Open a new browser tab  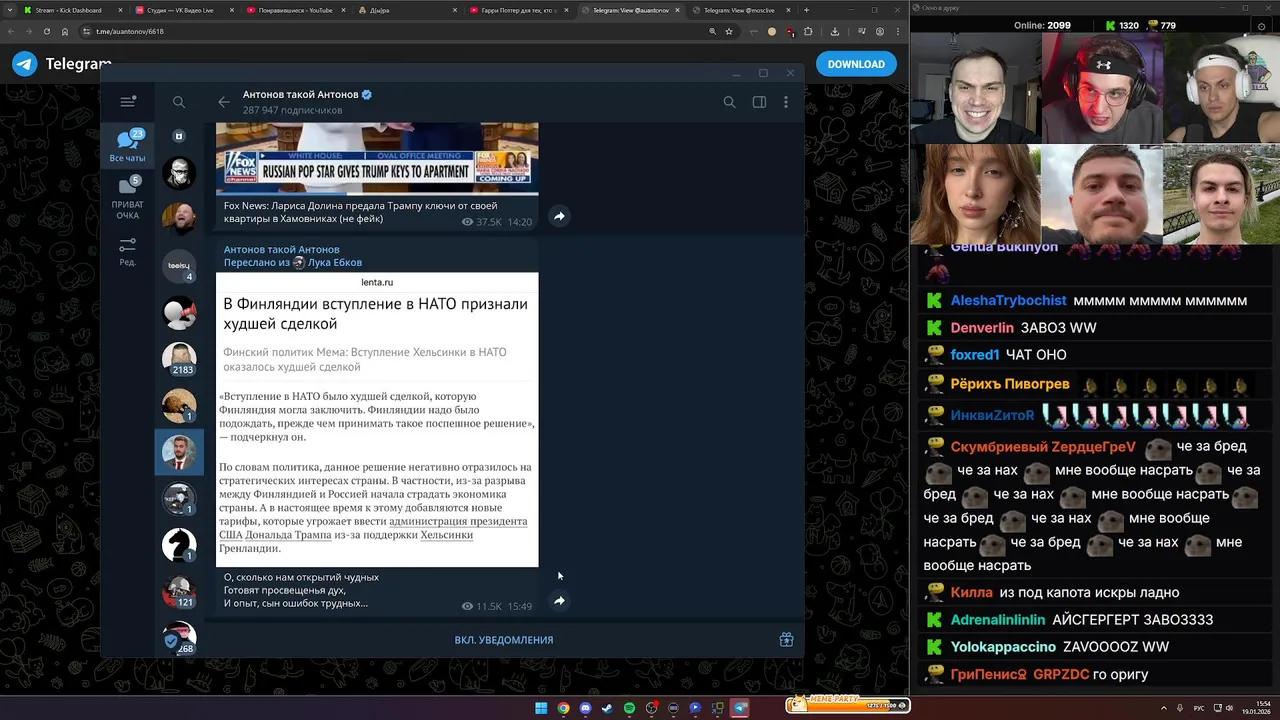pos(807,10)
